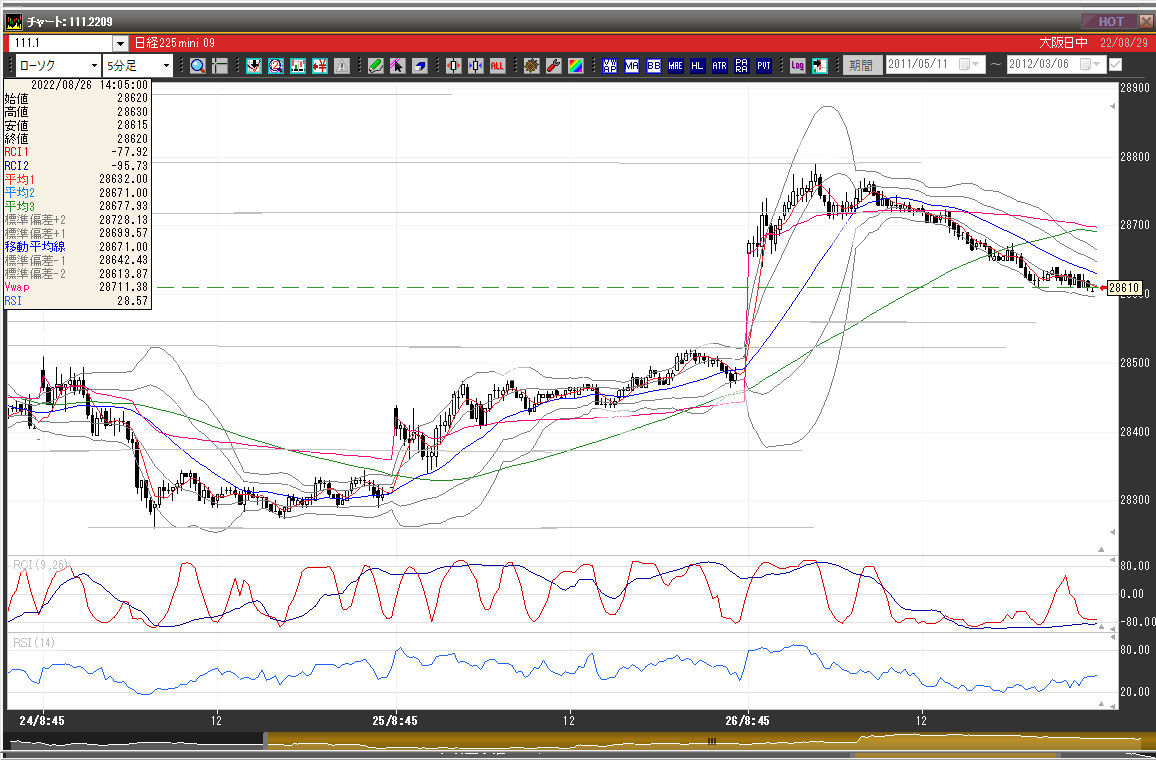Click the magnifier zoom tool icon
Image resolution: width=1156 pixels, height=760 pixels.
[198, 66]
